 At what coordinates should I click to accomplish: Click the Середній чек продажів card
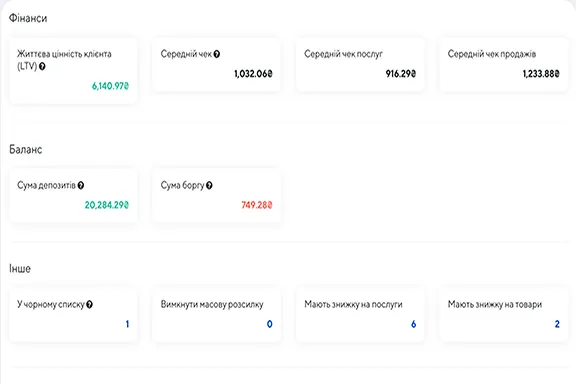[x=504, y=64]
